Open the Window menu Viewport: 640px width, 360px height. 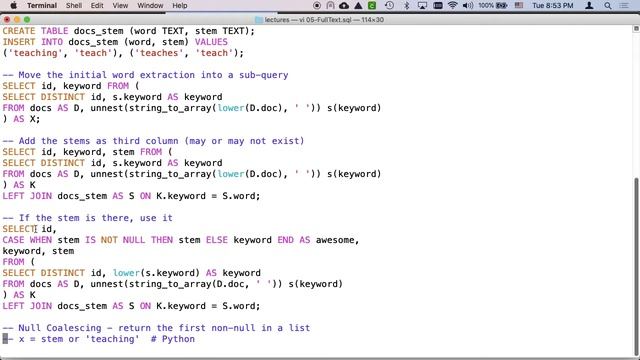pyautogui.click(x=150, y=5)
